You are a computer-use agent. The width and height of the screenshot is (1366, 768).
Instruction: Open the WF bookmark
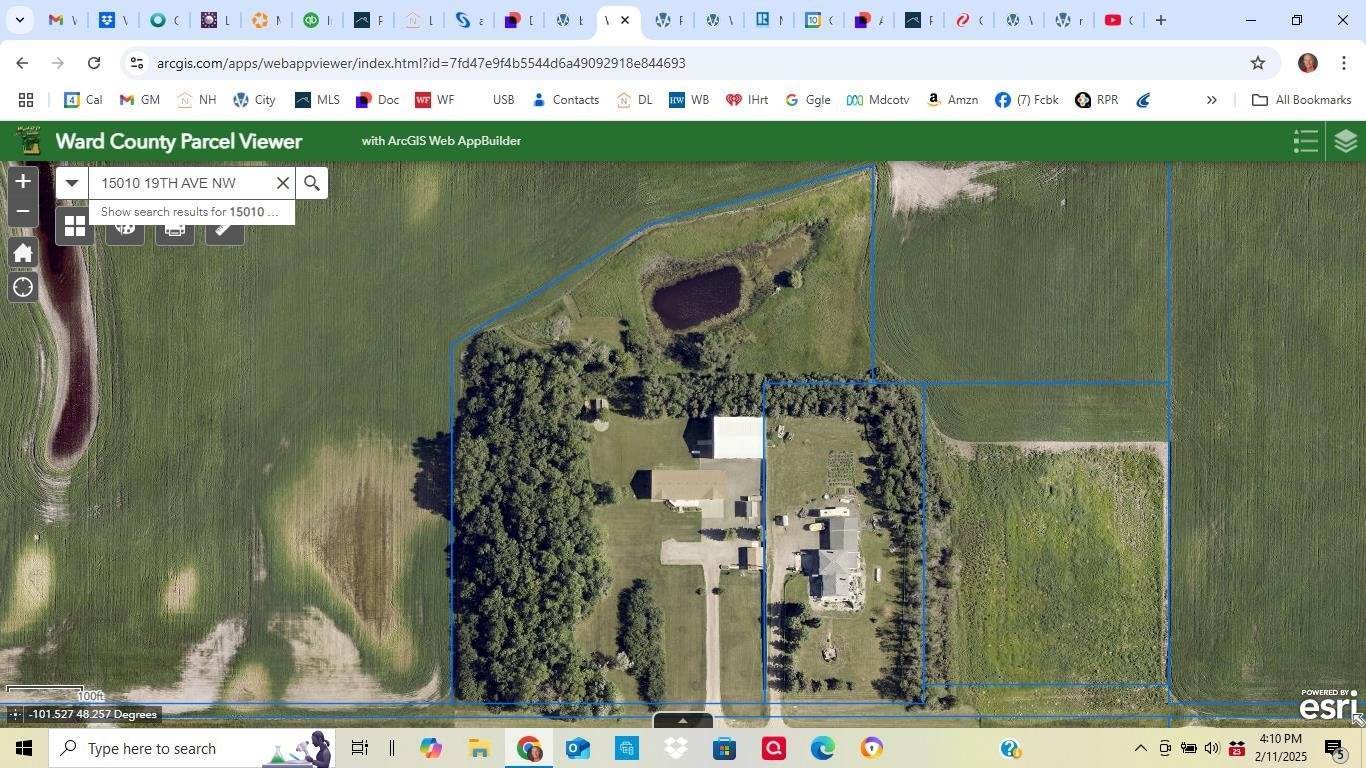click(x=435, y=100)
